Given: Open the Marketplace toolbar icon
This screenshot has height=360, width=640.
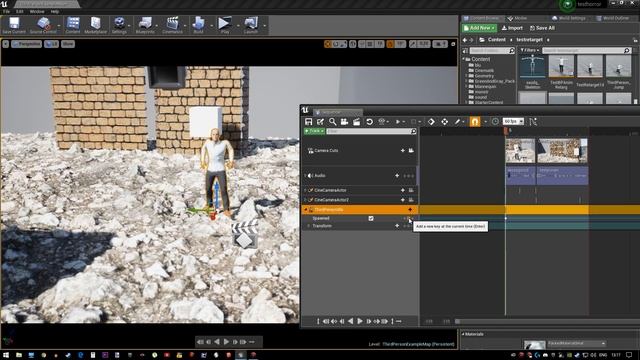Looking at the screenshot, I should [x=96, y=25].
